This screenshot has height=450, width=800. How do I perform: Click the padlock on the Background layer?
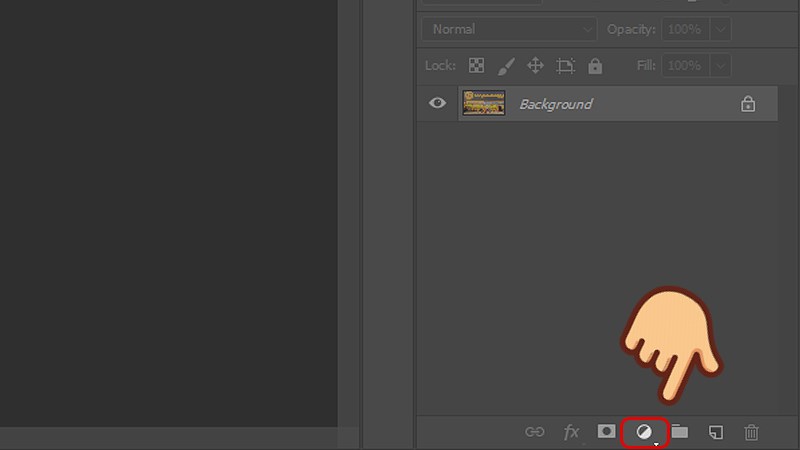tap(747, 104)
